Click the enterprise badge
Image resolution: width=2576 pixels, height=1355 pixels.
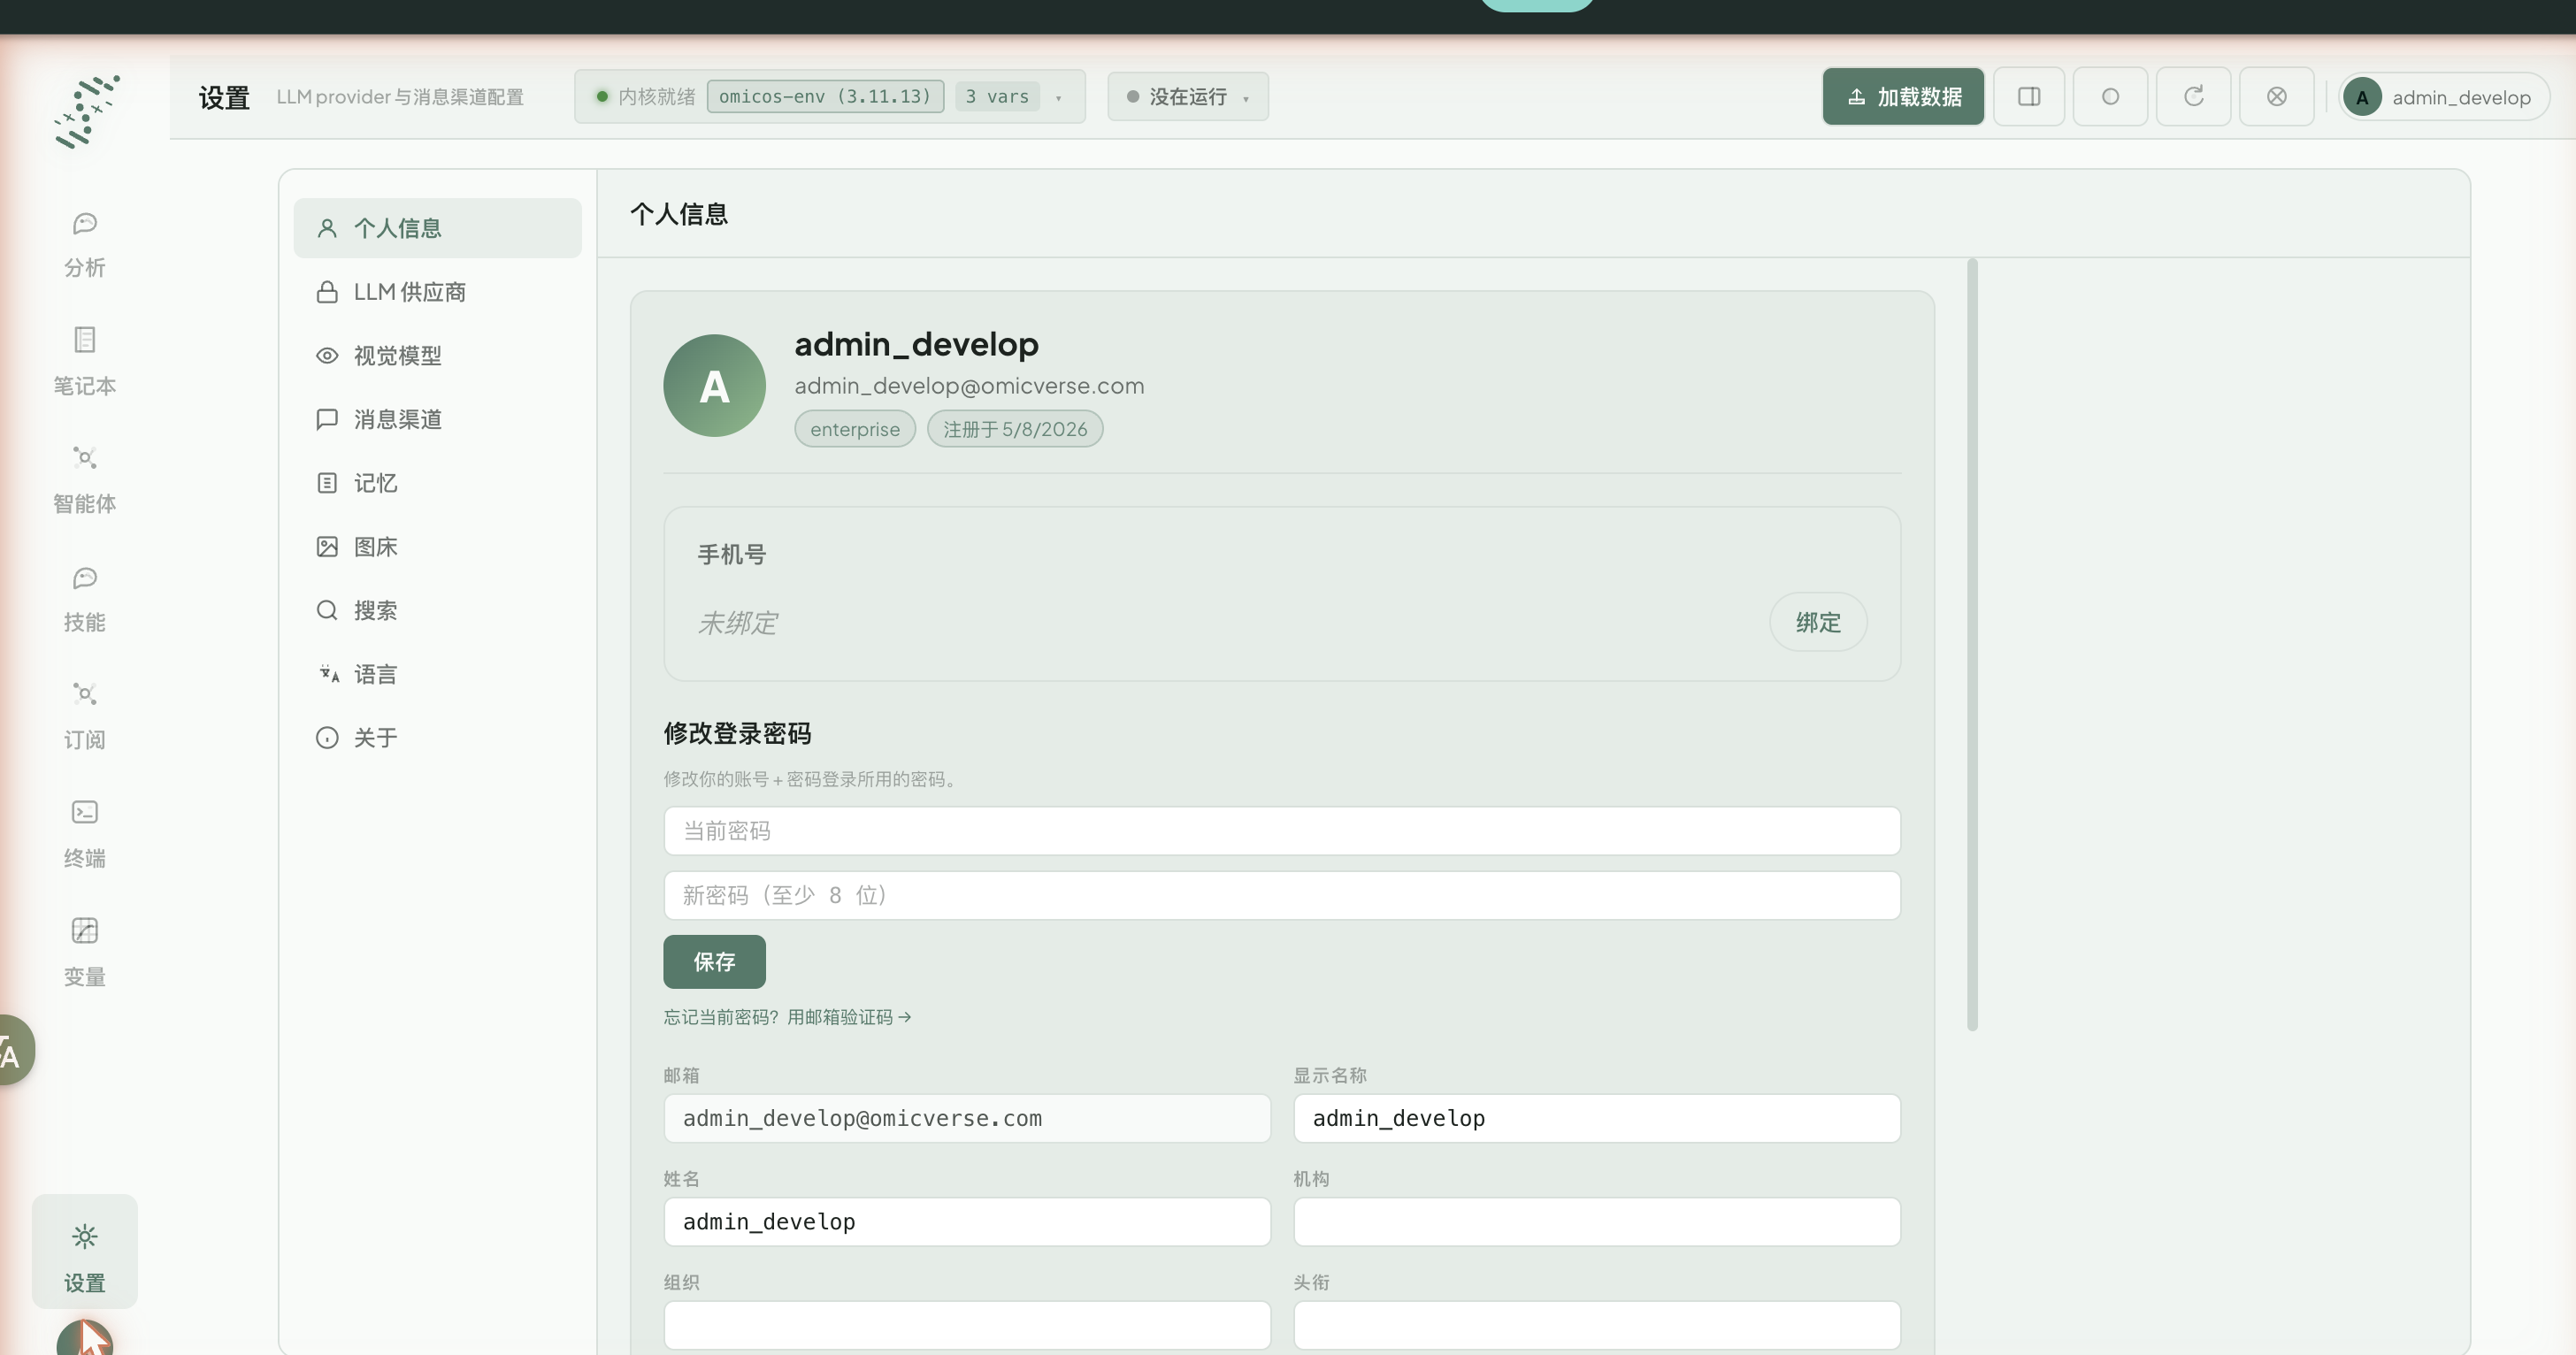[855, 429]
